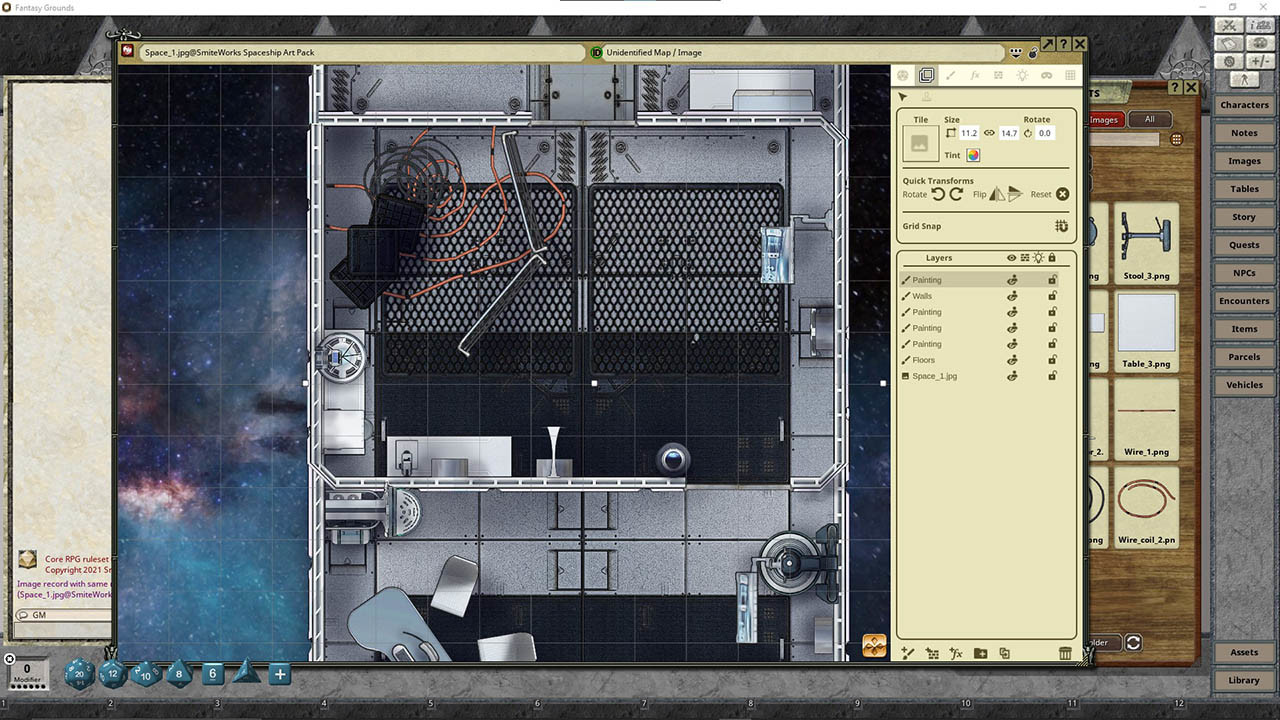
Task: Toggle visibility of Space_1.jpg layer
Action: (1012, 376)
